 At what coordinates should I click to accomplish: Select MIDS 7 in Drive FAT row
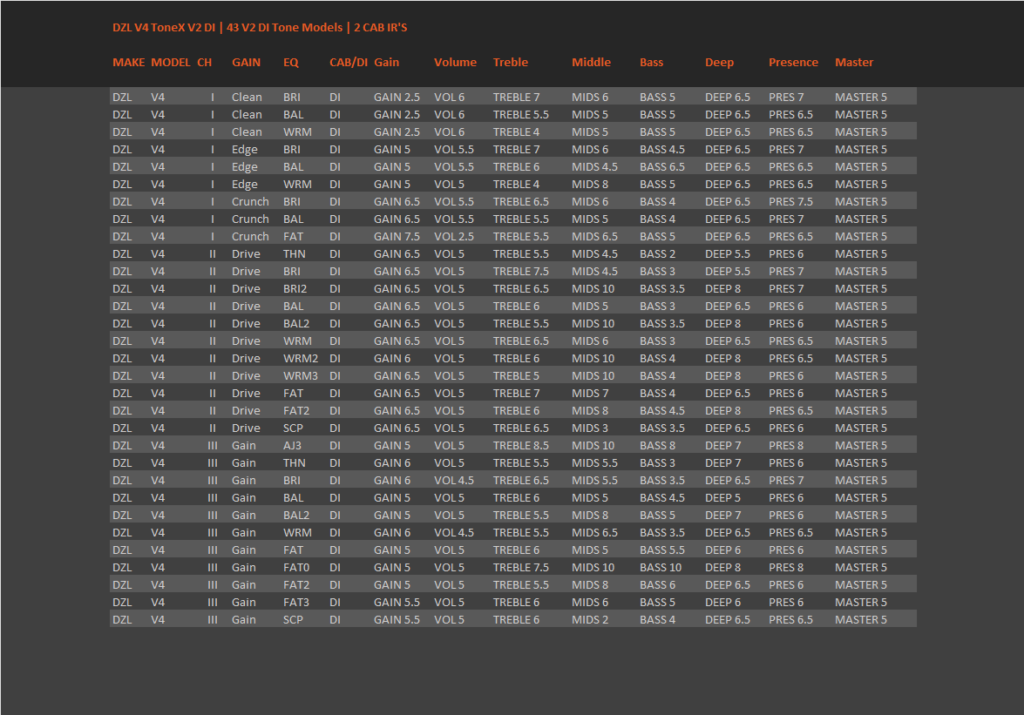point(590,393)
